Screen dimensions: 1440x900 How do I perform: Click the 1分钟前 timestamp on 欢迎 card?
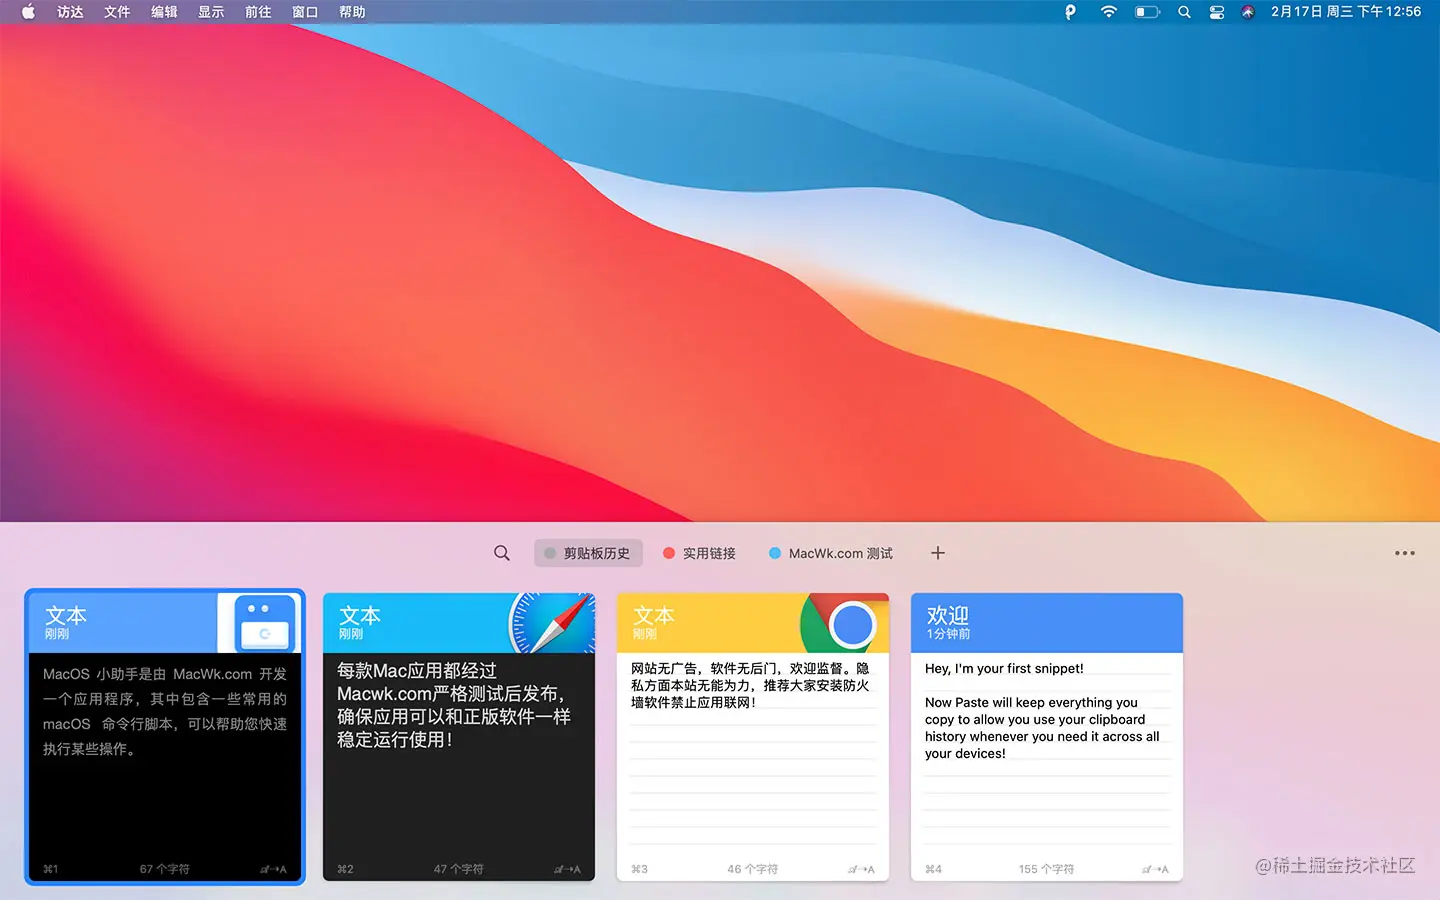coord(948,634)
